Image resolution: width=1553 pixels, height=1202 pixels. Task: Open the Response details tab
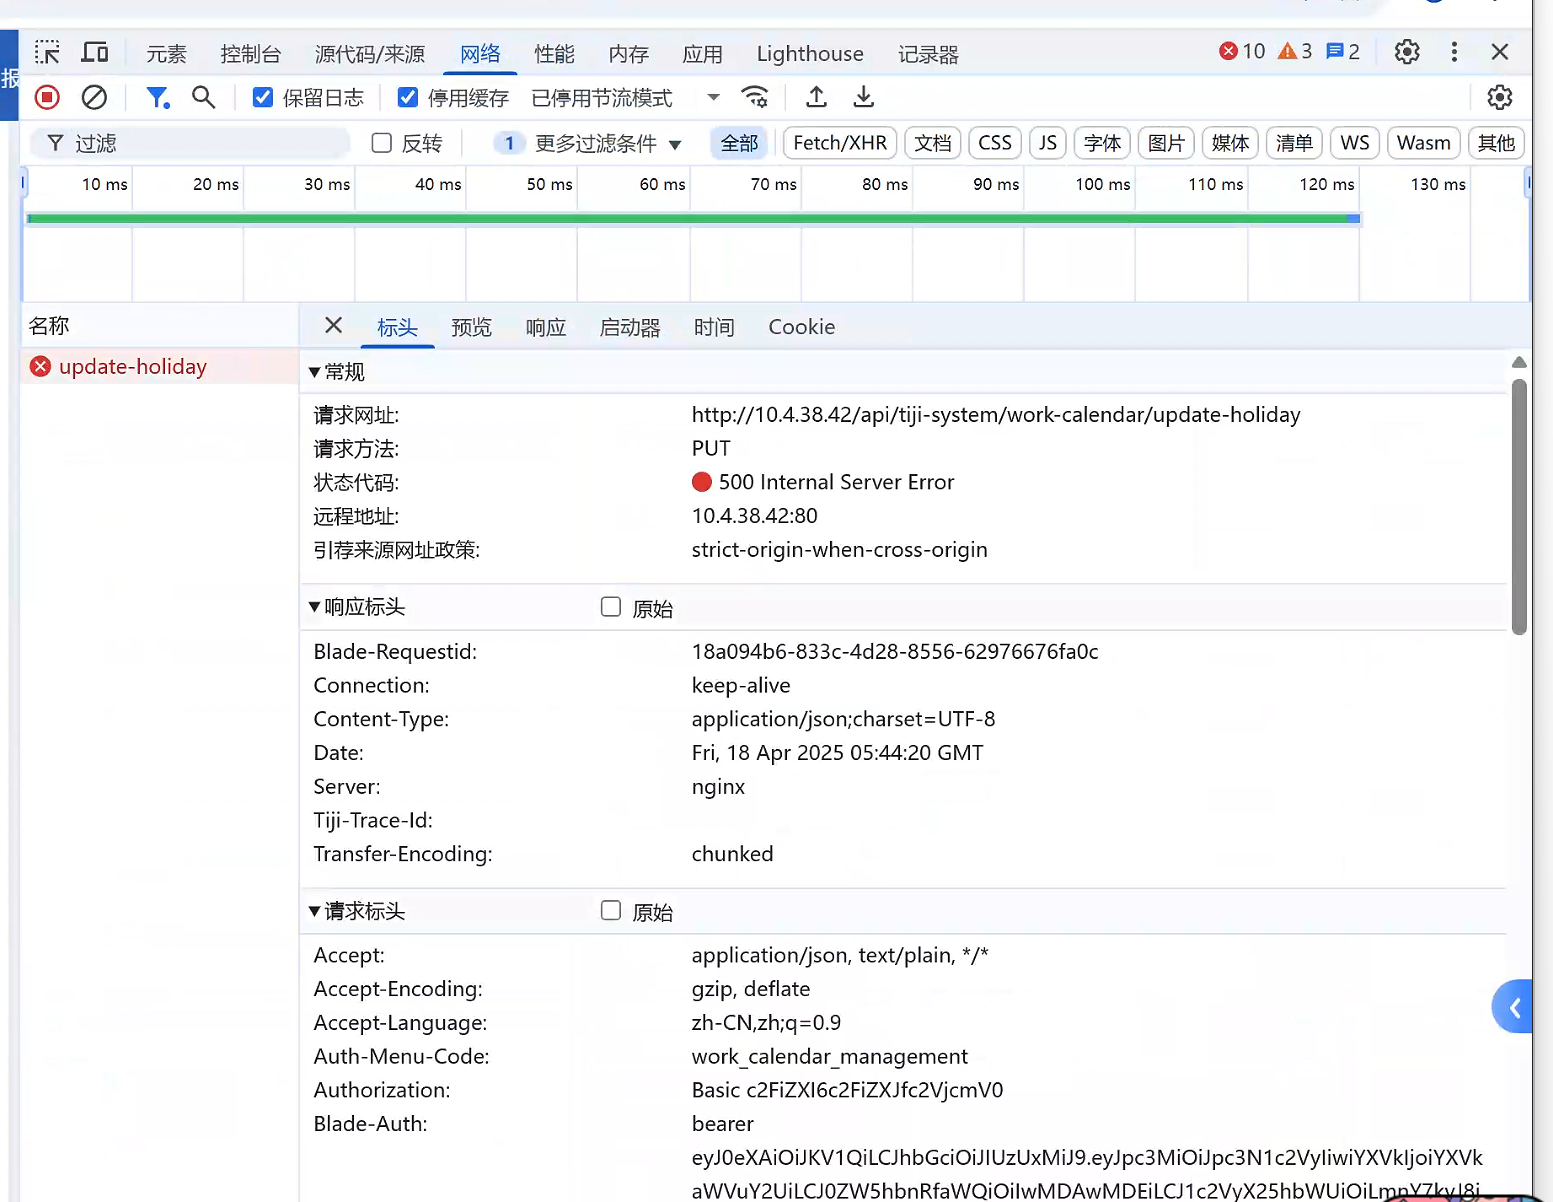click(546, 327)
